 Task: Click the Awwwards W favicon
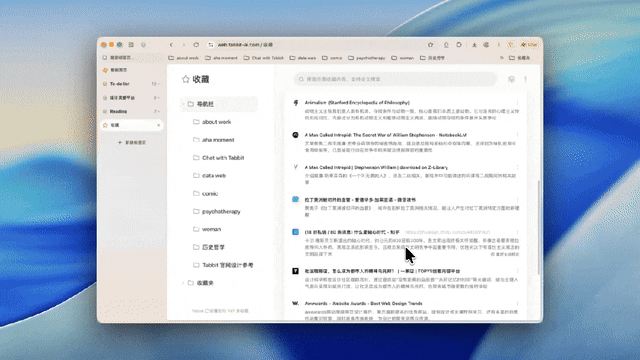tap(296, 304)
